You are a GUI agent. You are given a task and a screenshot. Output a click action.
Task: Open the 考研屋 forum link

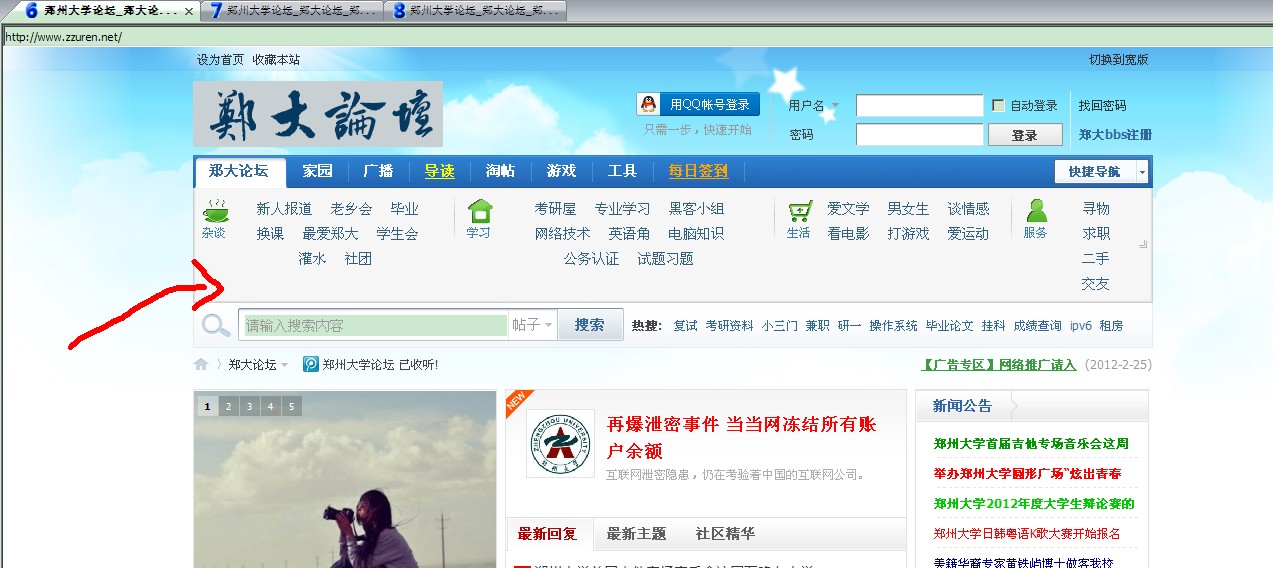click(555, 209)
